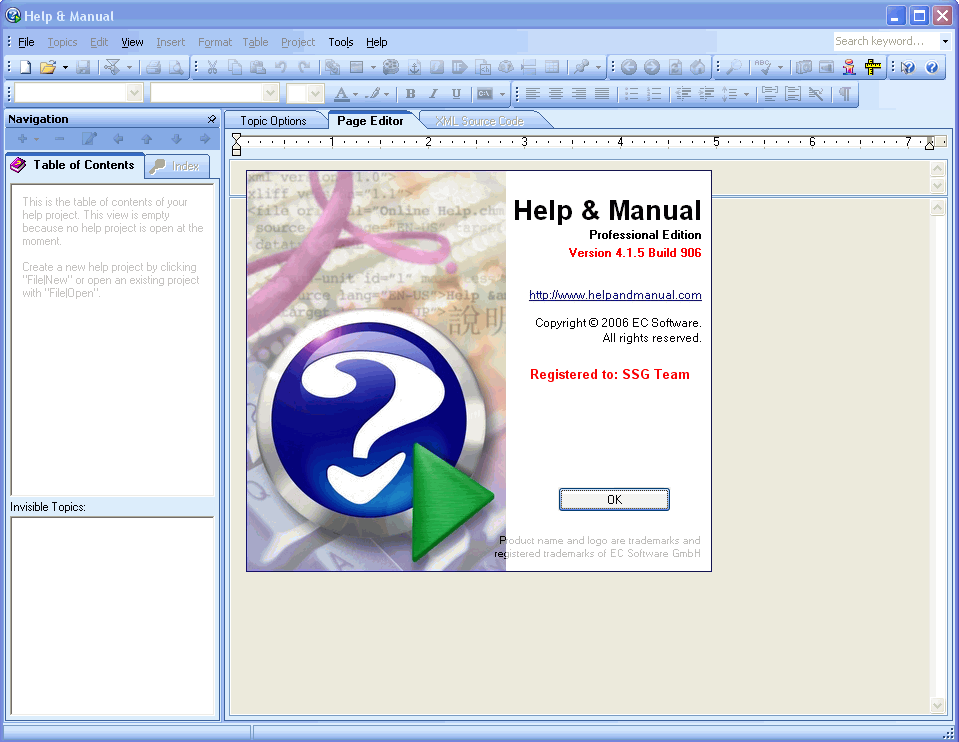Click the highlighter color pen swatch

click(372, 94)
